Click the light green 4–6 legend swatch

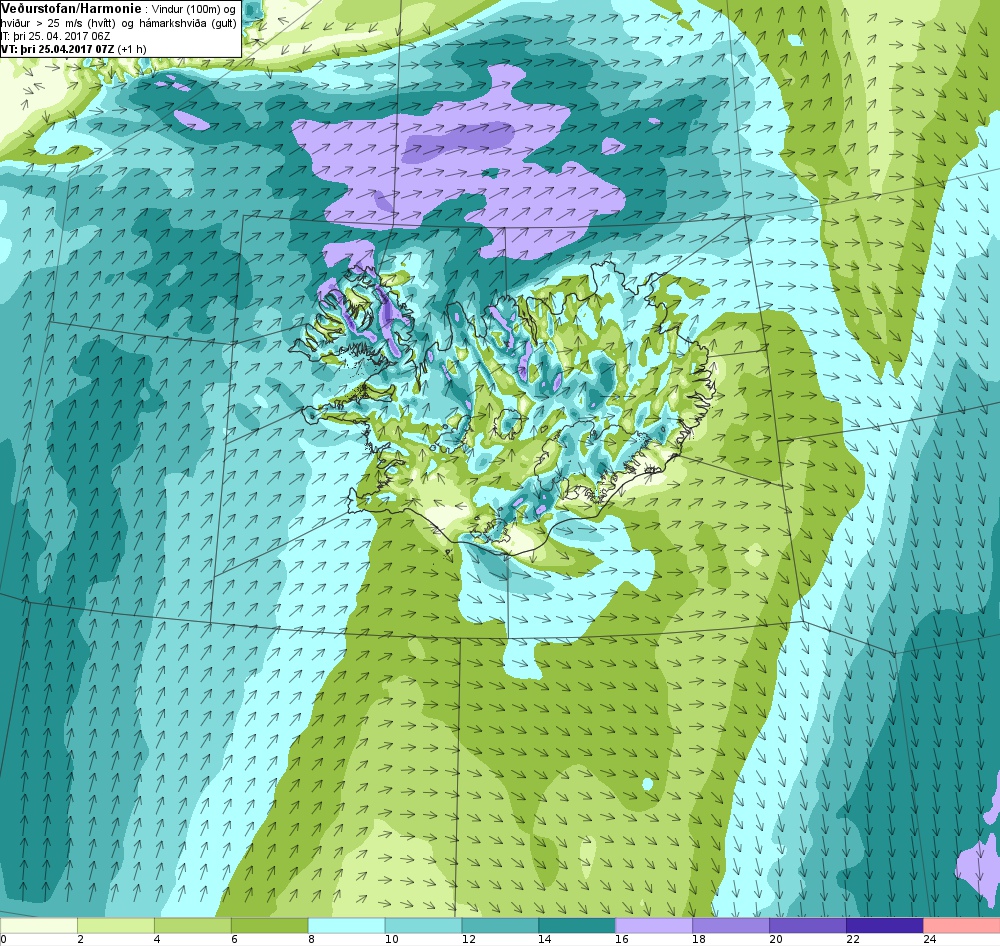(x=193, y=925)
